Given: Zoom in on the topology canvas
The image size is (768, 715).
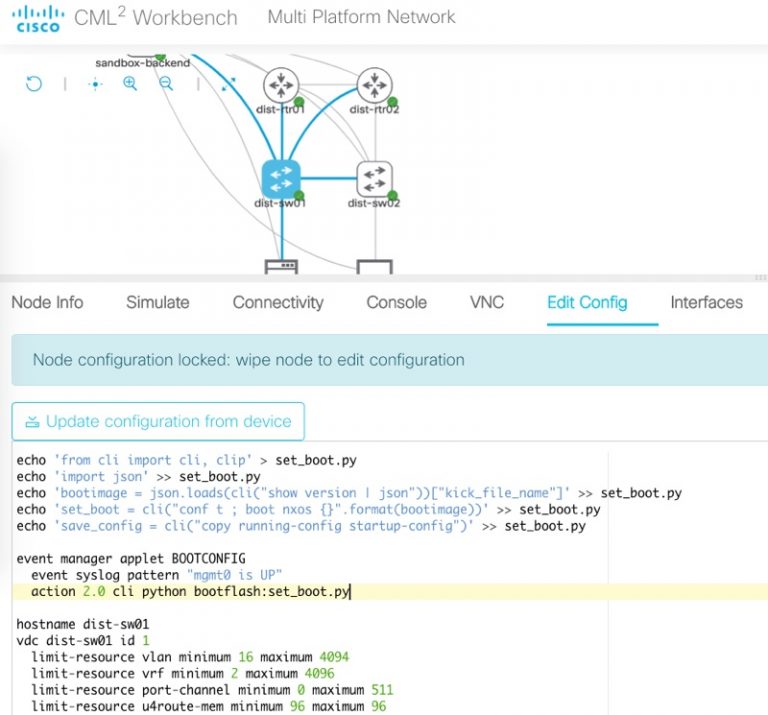Looking at the screenshot, I should pyautogui.click(x=130, y=84).
